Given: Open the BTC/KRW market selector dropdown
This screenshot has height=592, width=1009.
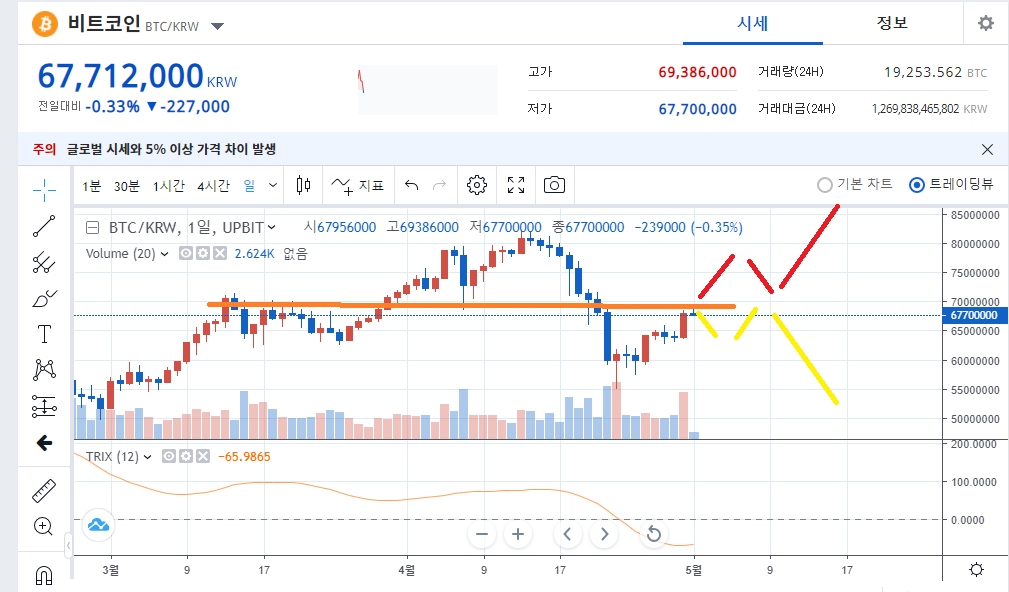Looking at the screenshot, I should click(x=218, y=26).
